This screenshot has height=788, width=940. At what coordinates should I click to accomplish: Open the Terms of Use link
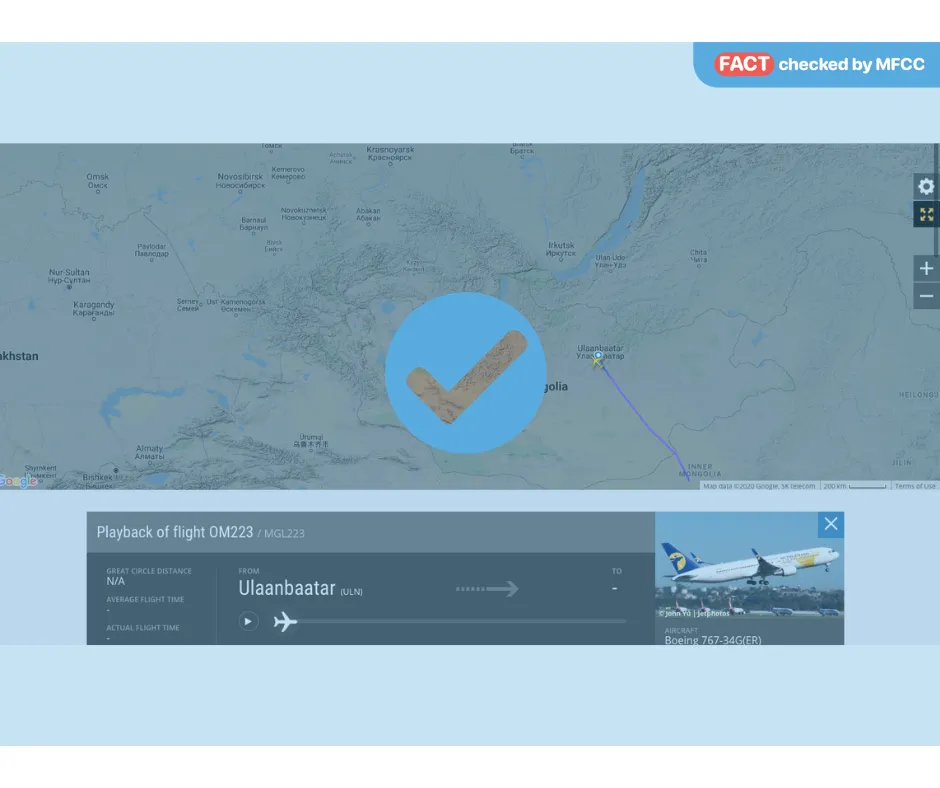tap(915, 486)
